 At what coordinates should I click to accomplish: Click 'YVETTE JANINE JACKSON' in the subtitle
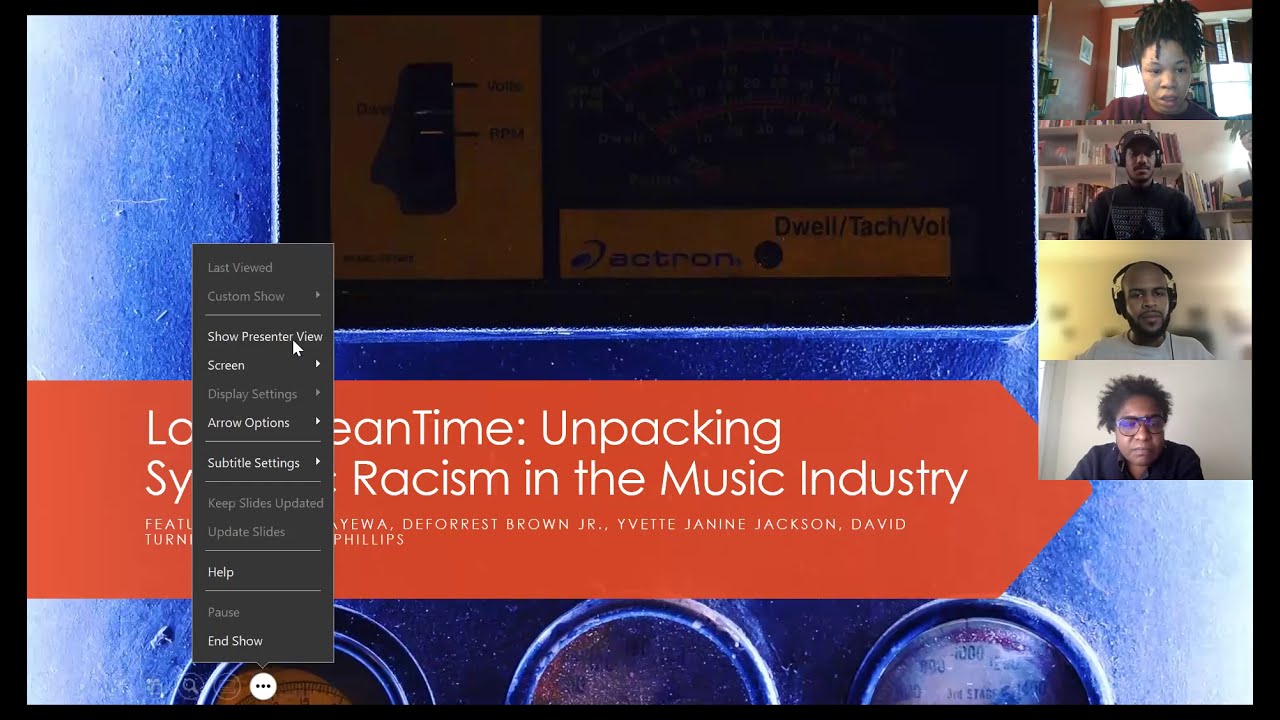728,524
